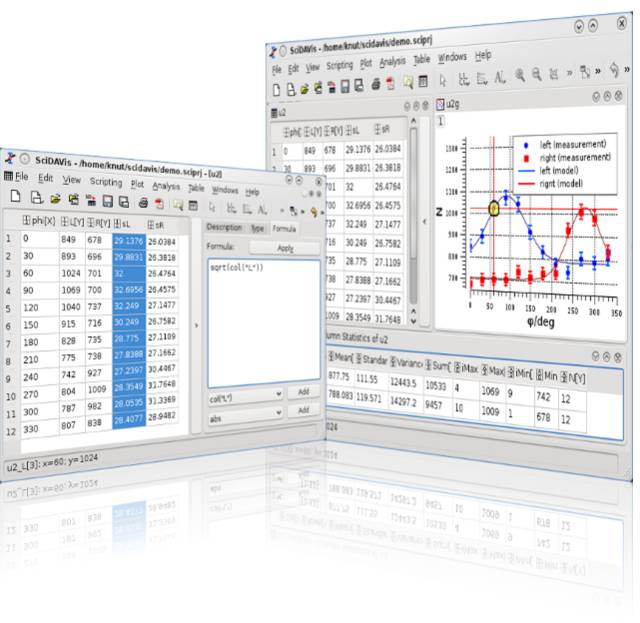
Task: Open Analysis menu in the front window
Action: click(x=166, y=186)
